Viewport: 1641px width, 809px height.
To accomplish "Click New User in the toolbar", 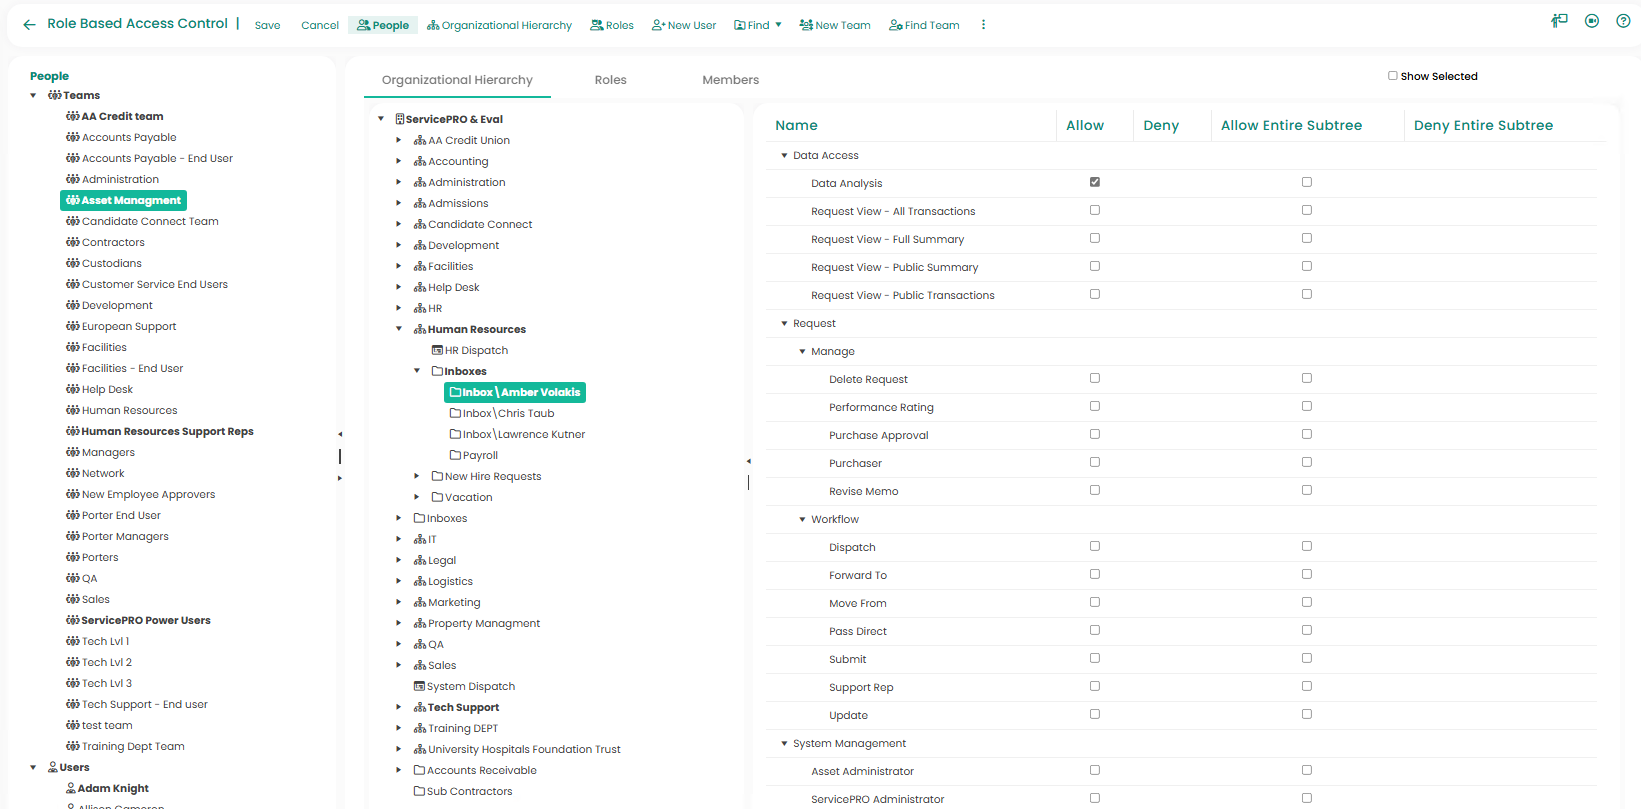I will tap(684, 25).
